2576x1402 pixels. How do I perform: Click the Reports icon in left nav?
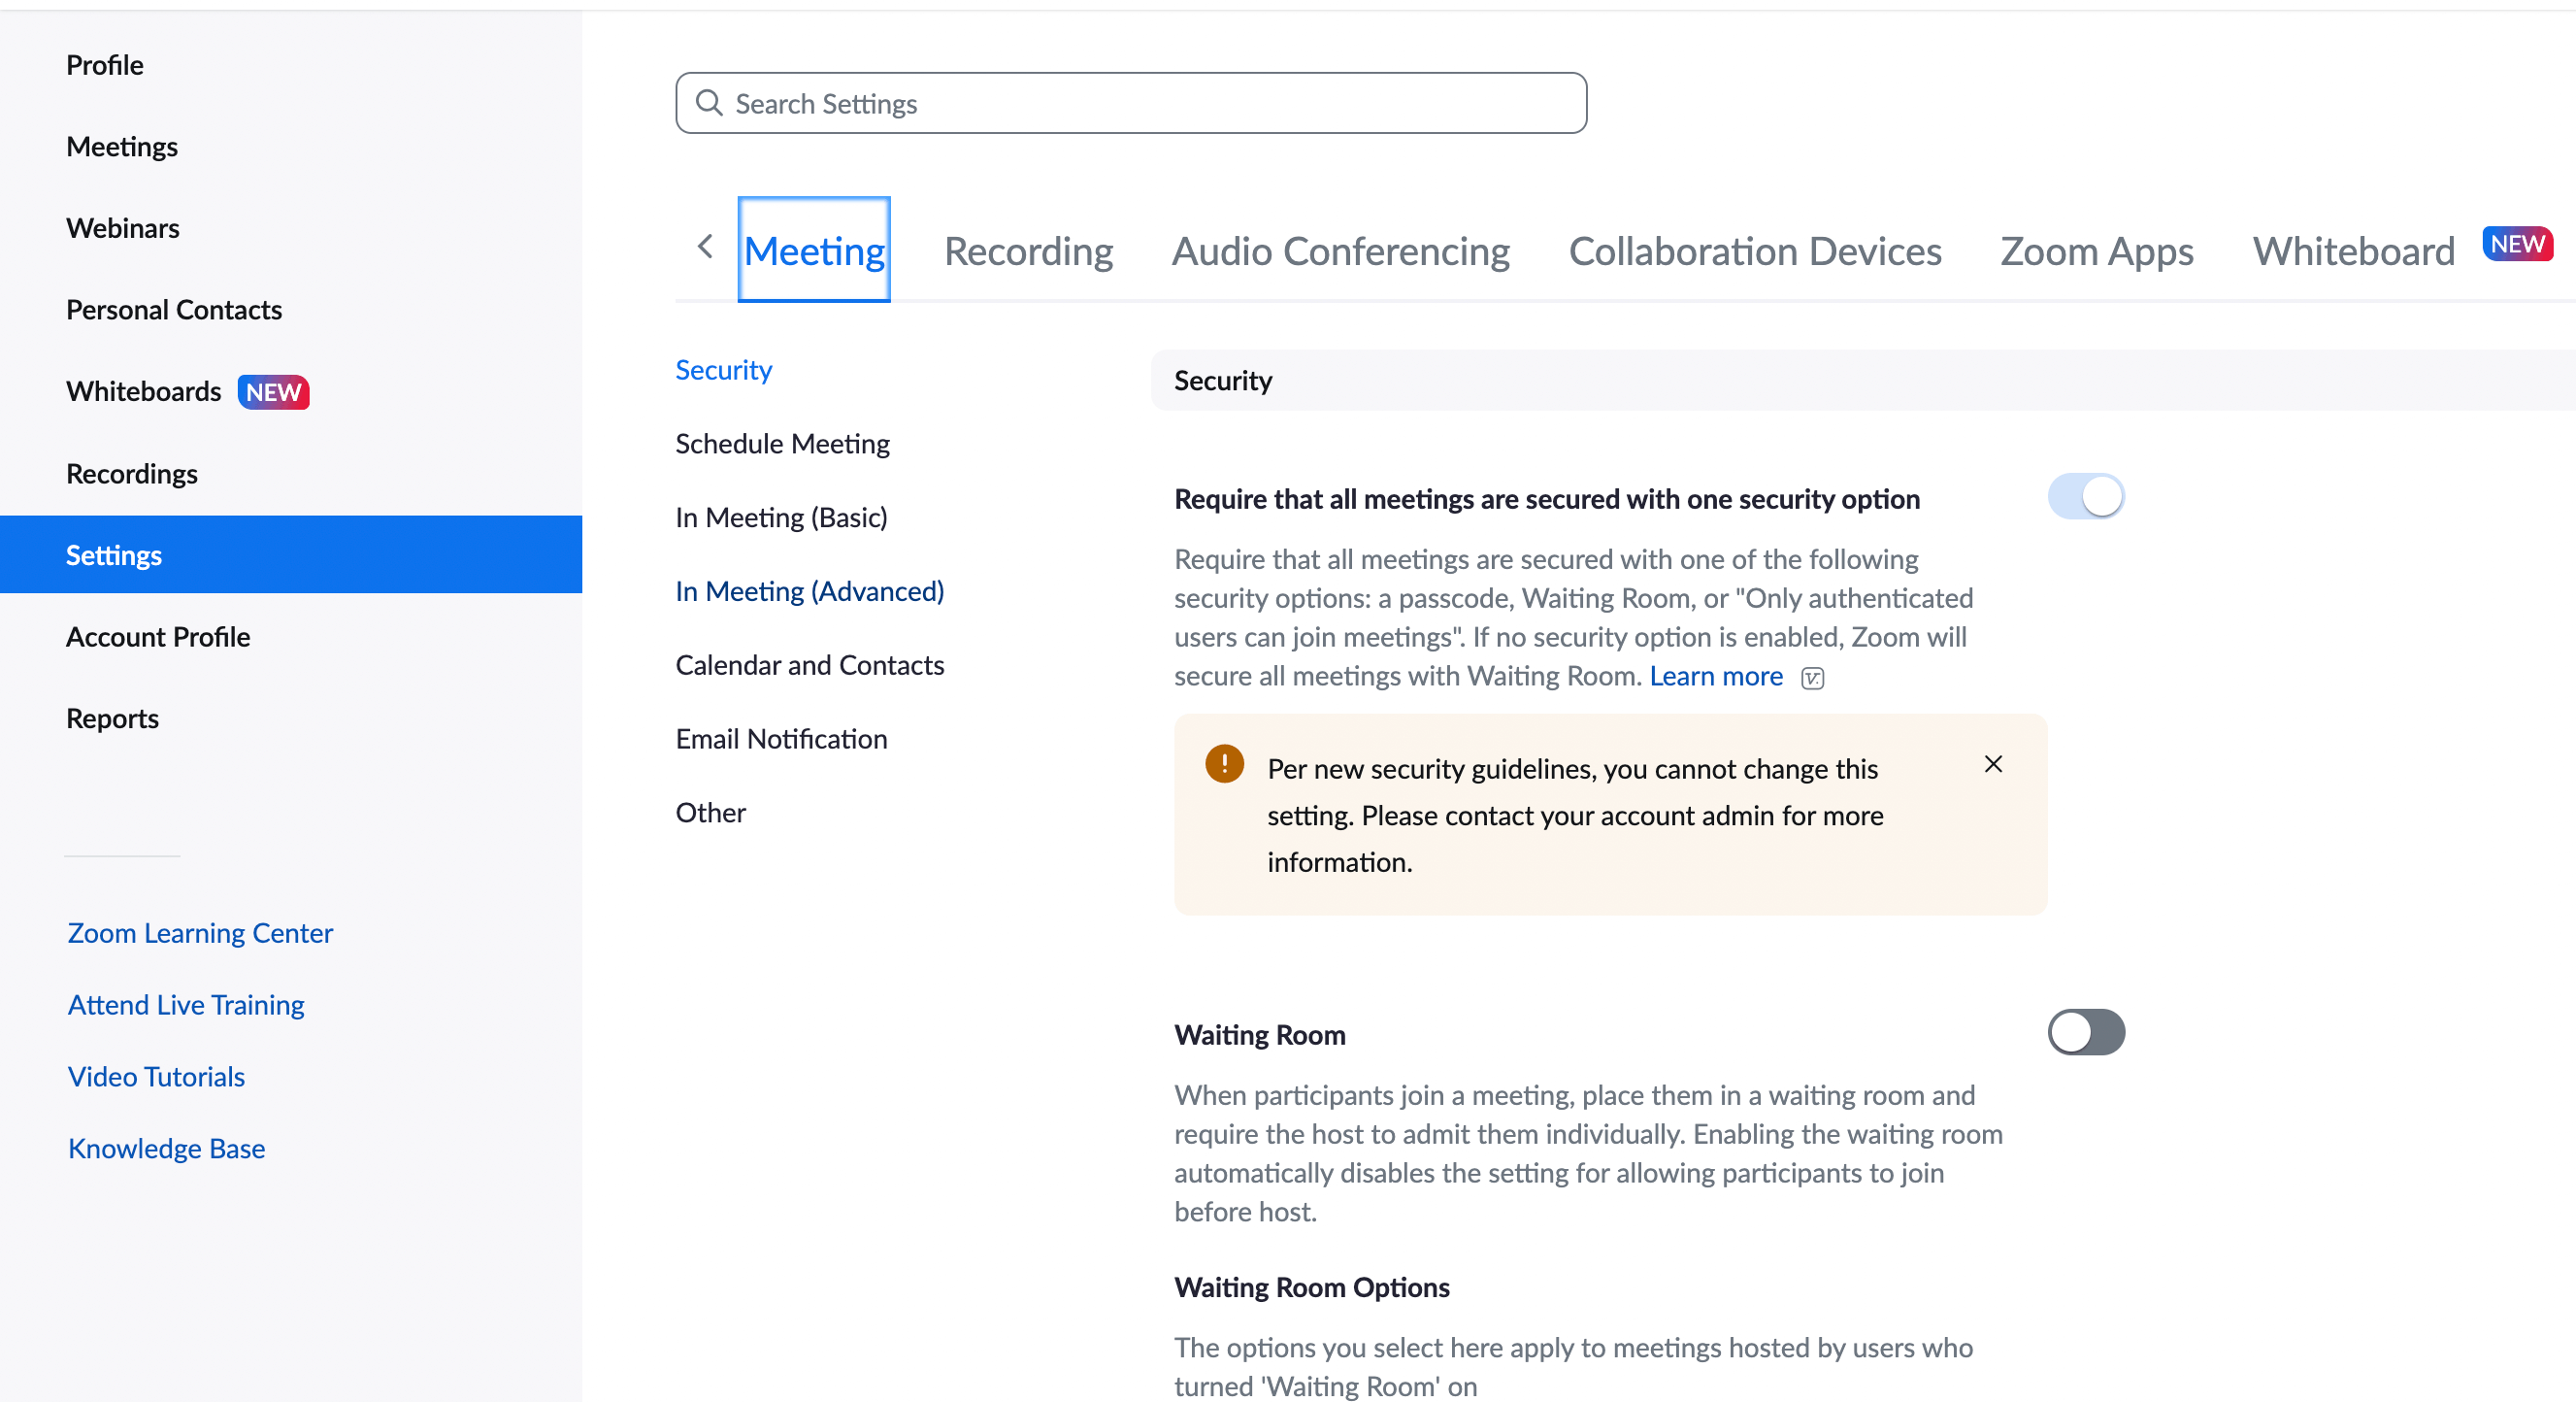113,718
